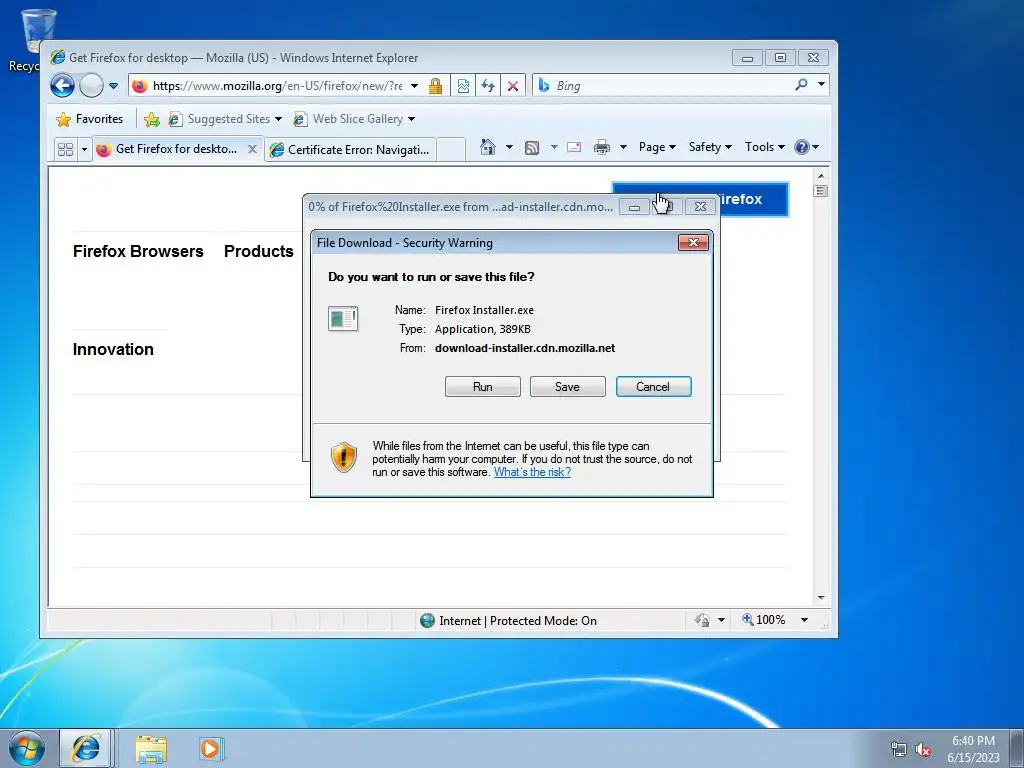The height and width of the screenshot is (768, 1024).
Task: Click the source download-installer.cdn.mozilla.net text
Action: (525, 348)
